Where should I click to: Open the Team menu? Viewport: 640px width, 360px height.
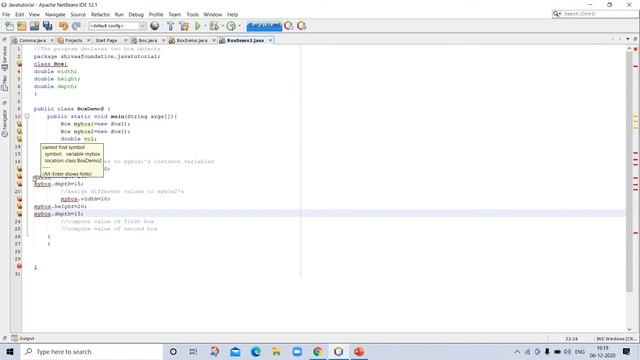pos(175,14)
